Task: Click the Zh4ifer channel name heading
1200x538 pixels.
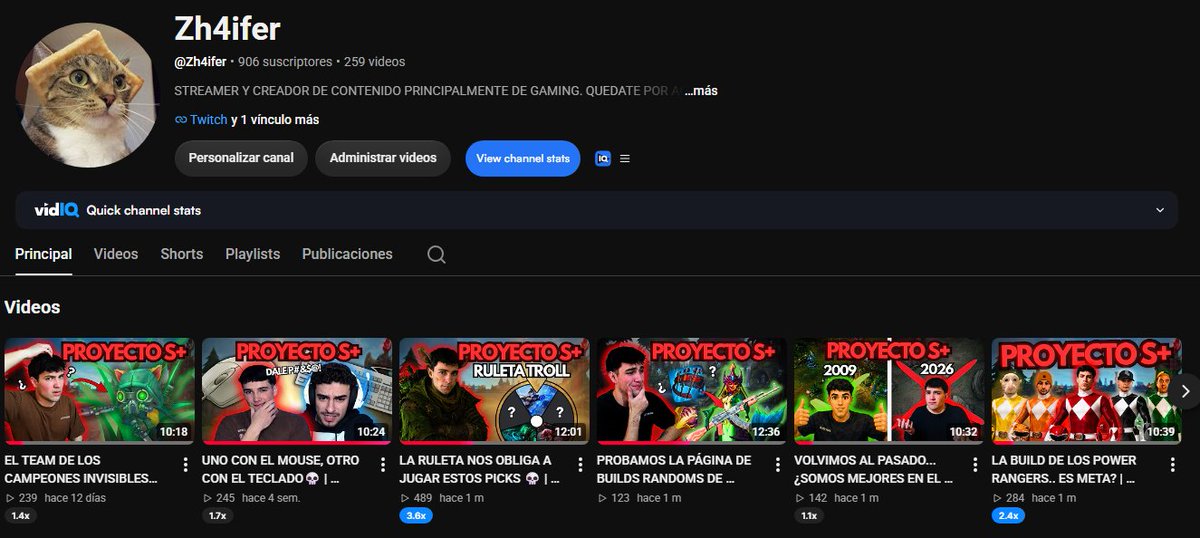Action: (x=227, y=30)
